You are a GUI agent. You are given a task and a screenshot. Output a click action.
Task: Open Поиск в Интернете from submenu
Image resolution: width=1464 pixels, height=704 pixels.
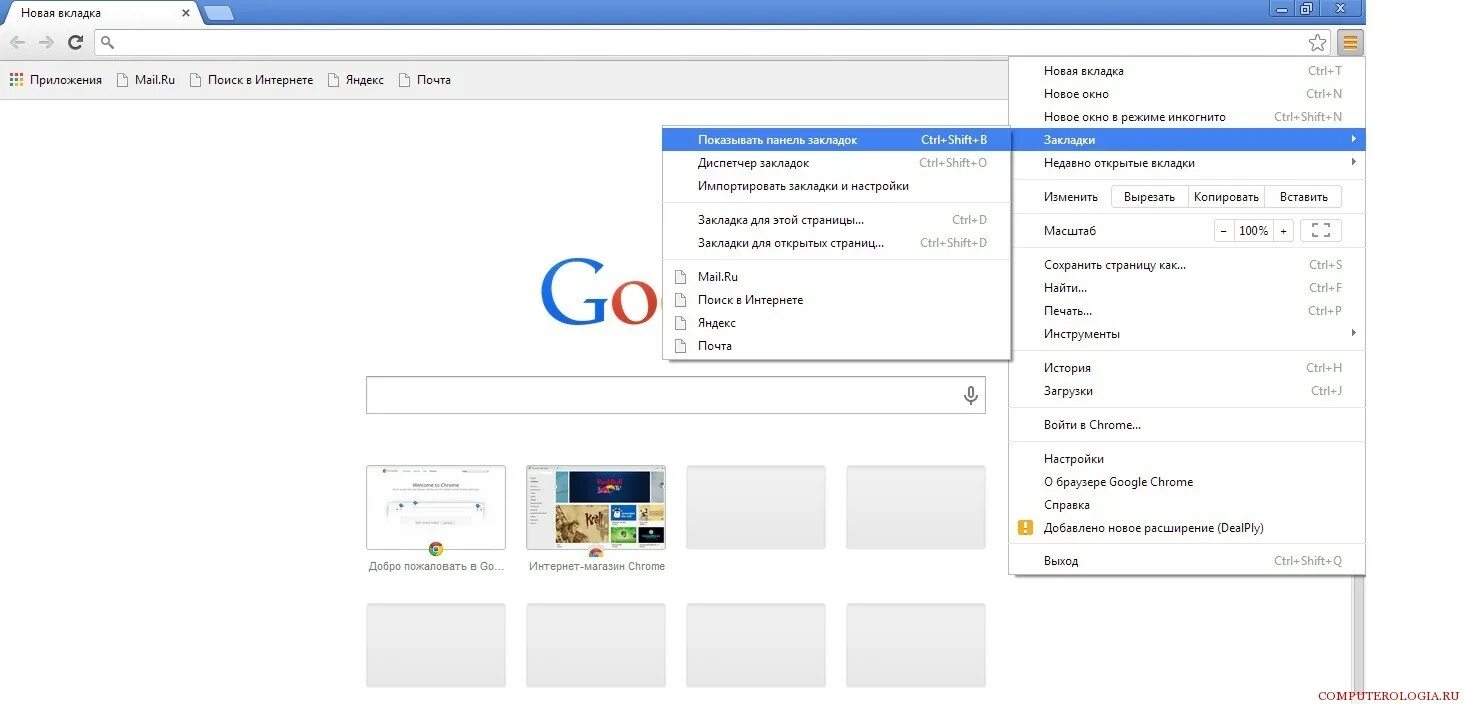click(x=837, y=300)
